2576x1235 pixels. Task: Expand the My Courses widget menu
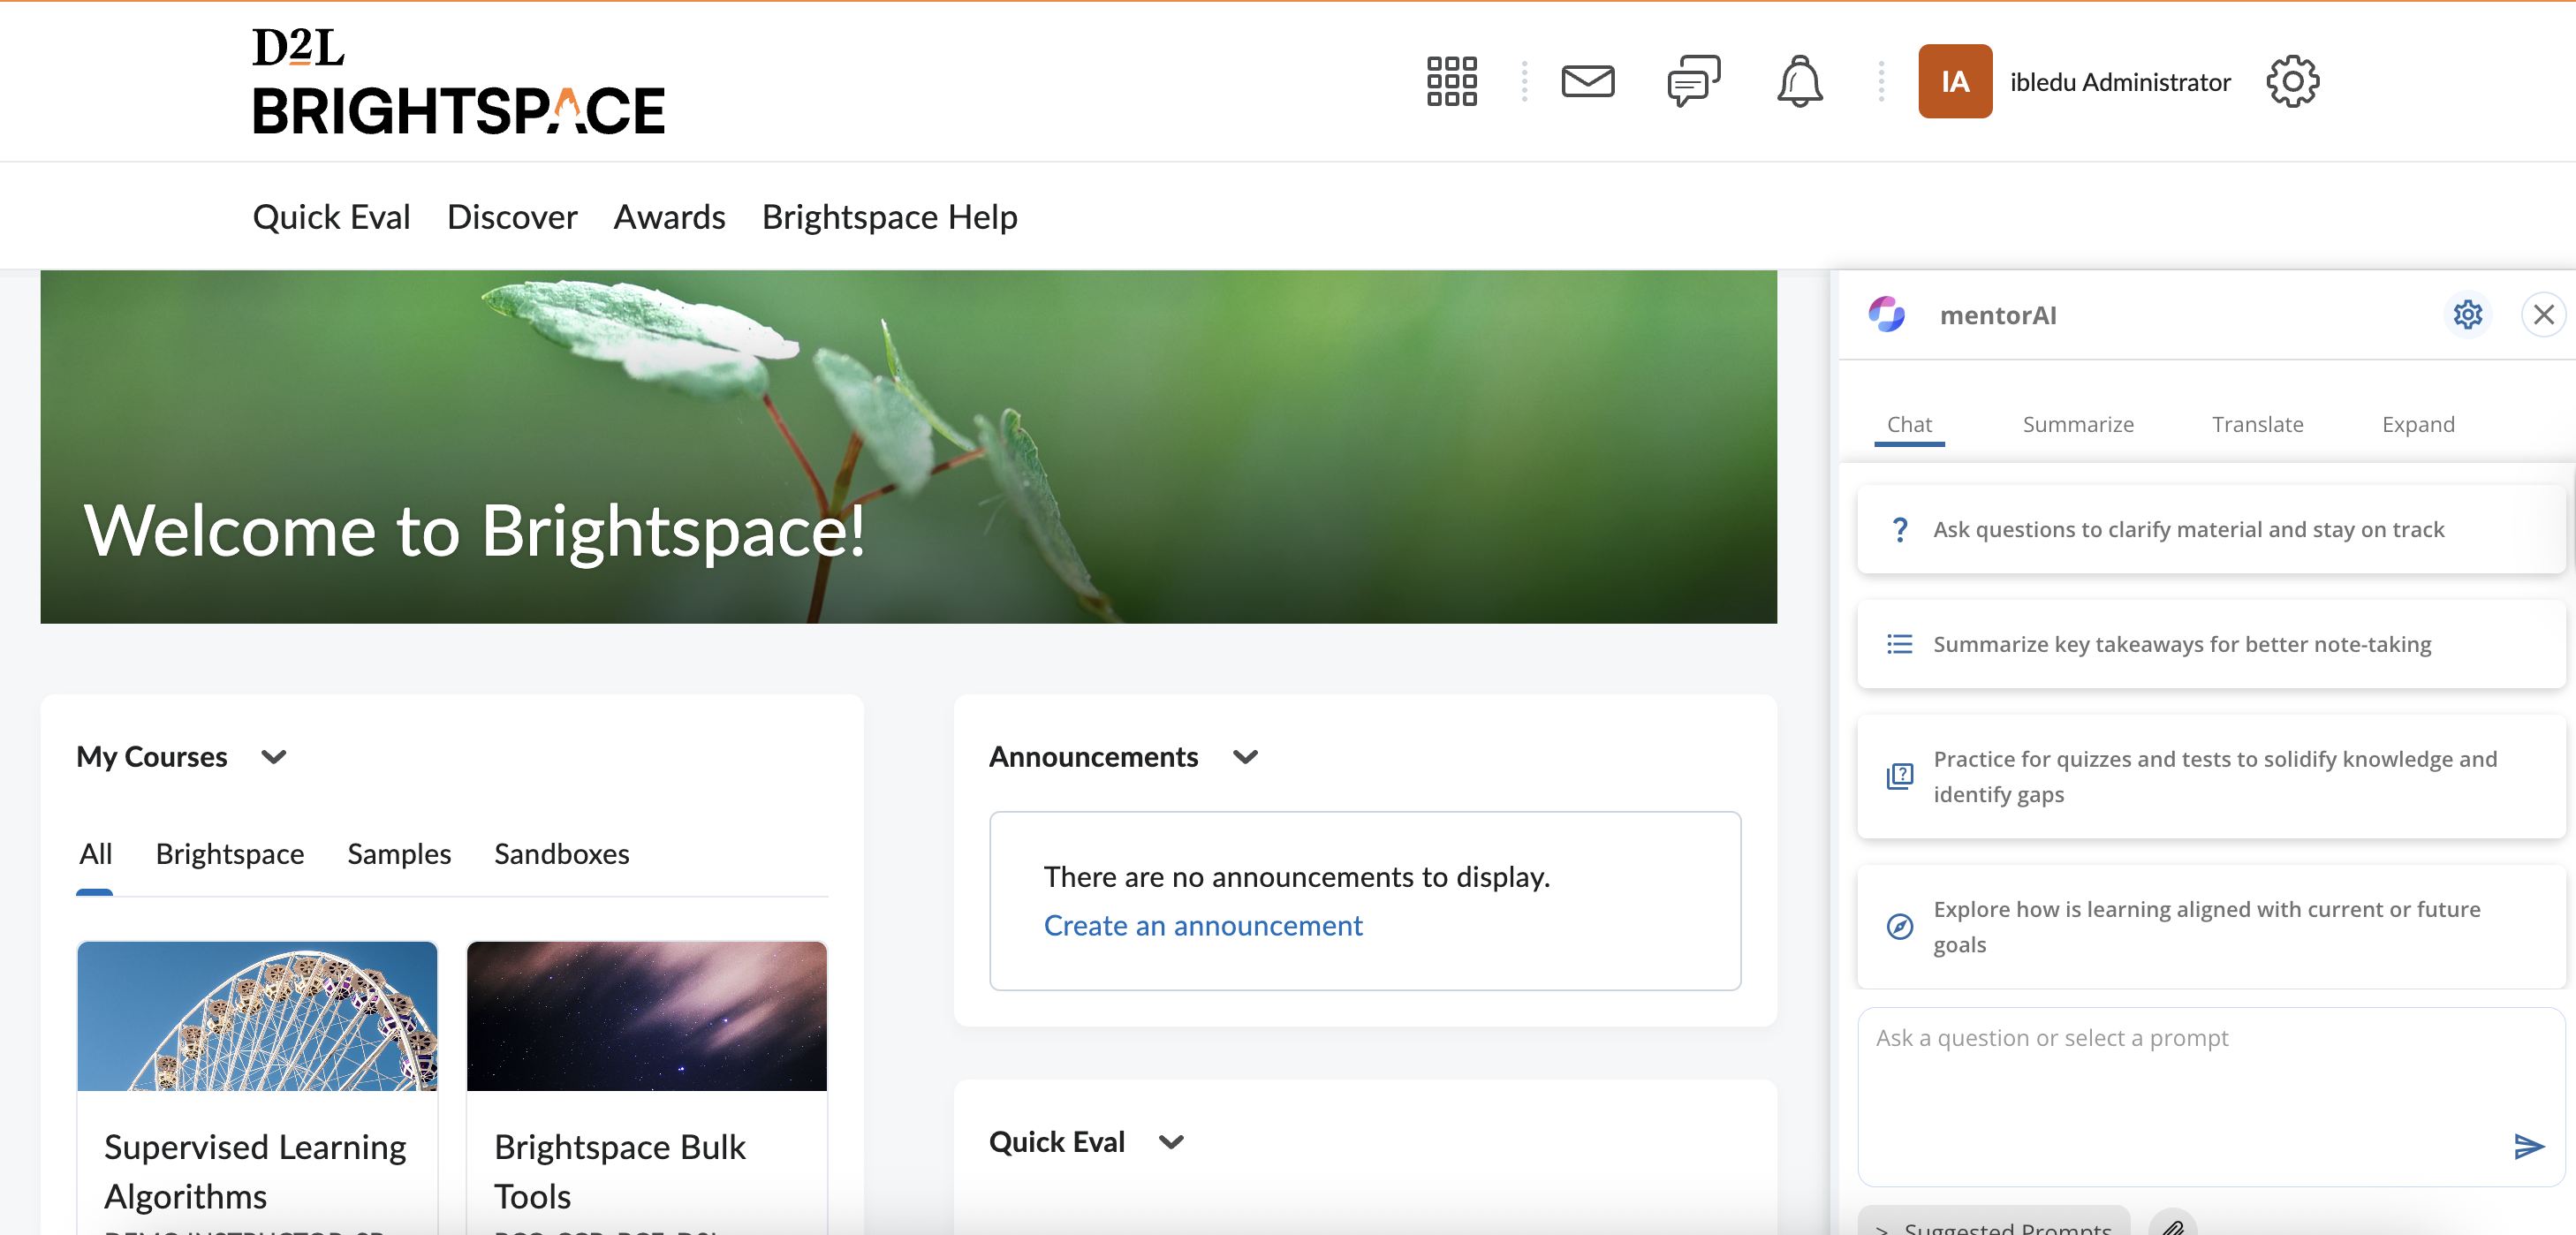pyautogui.click(x=273, y=757)
